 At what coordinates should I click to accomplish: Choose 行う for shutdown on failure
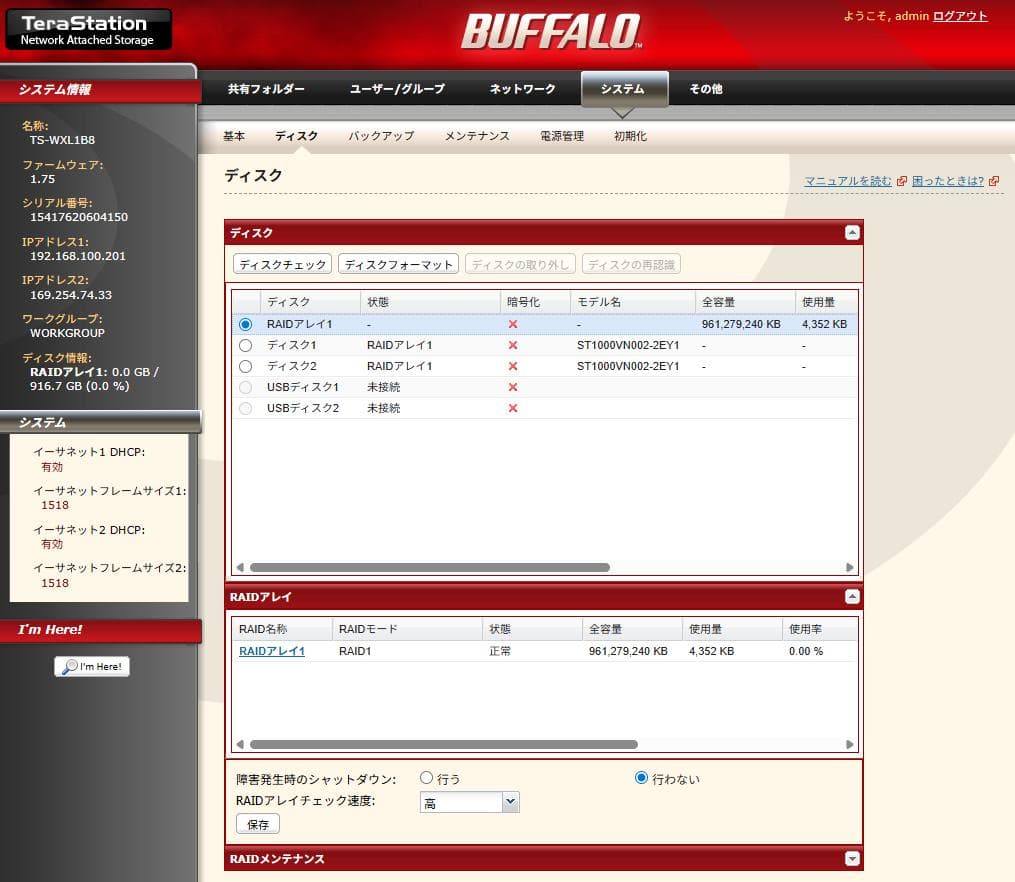(426, 777)
